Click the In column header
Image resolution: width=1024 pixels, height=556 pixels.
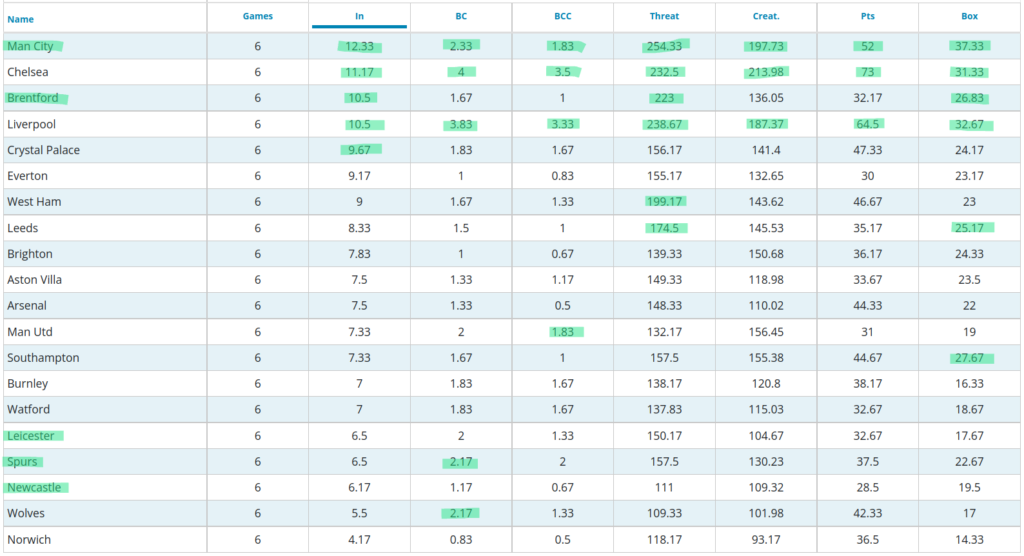[x=359, y=16]
